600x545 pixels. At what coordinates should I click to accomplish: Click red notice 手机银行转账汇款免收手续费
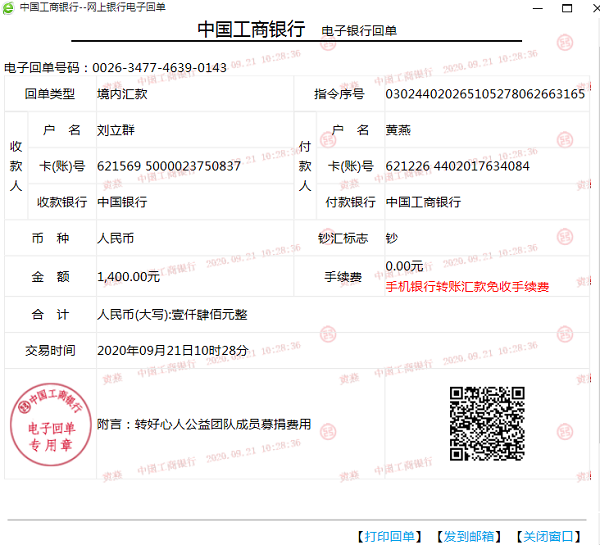(467, 287)
